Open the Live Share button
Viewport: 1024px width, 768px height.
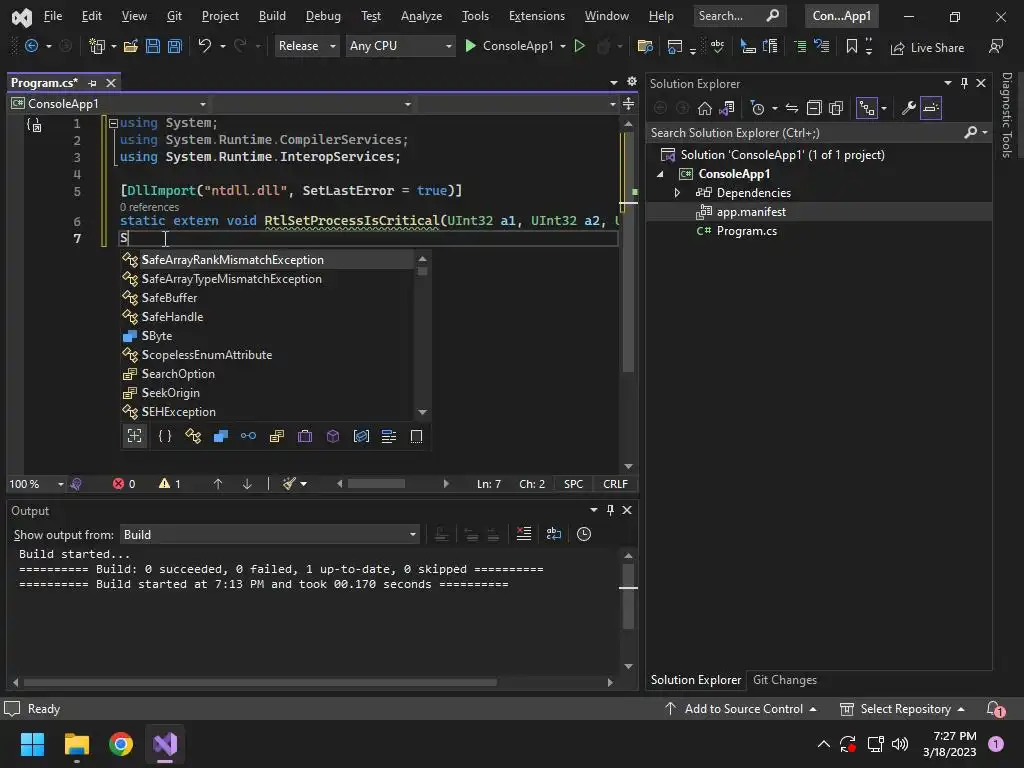(x=927, y=48)
